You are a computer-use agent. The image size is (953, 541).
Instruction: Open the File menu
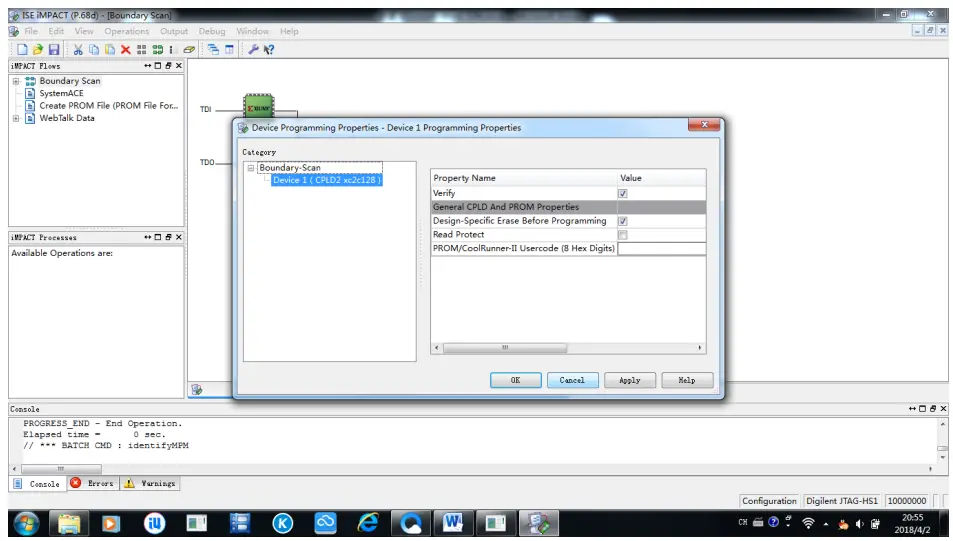tap(30, 31)
